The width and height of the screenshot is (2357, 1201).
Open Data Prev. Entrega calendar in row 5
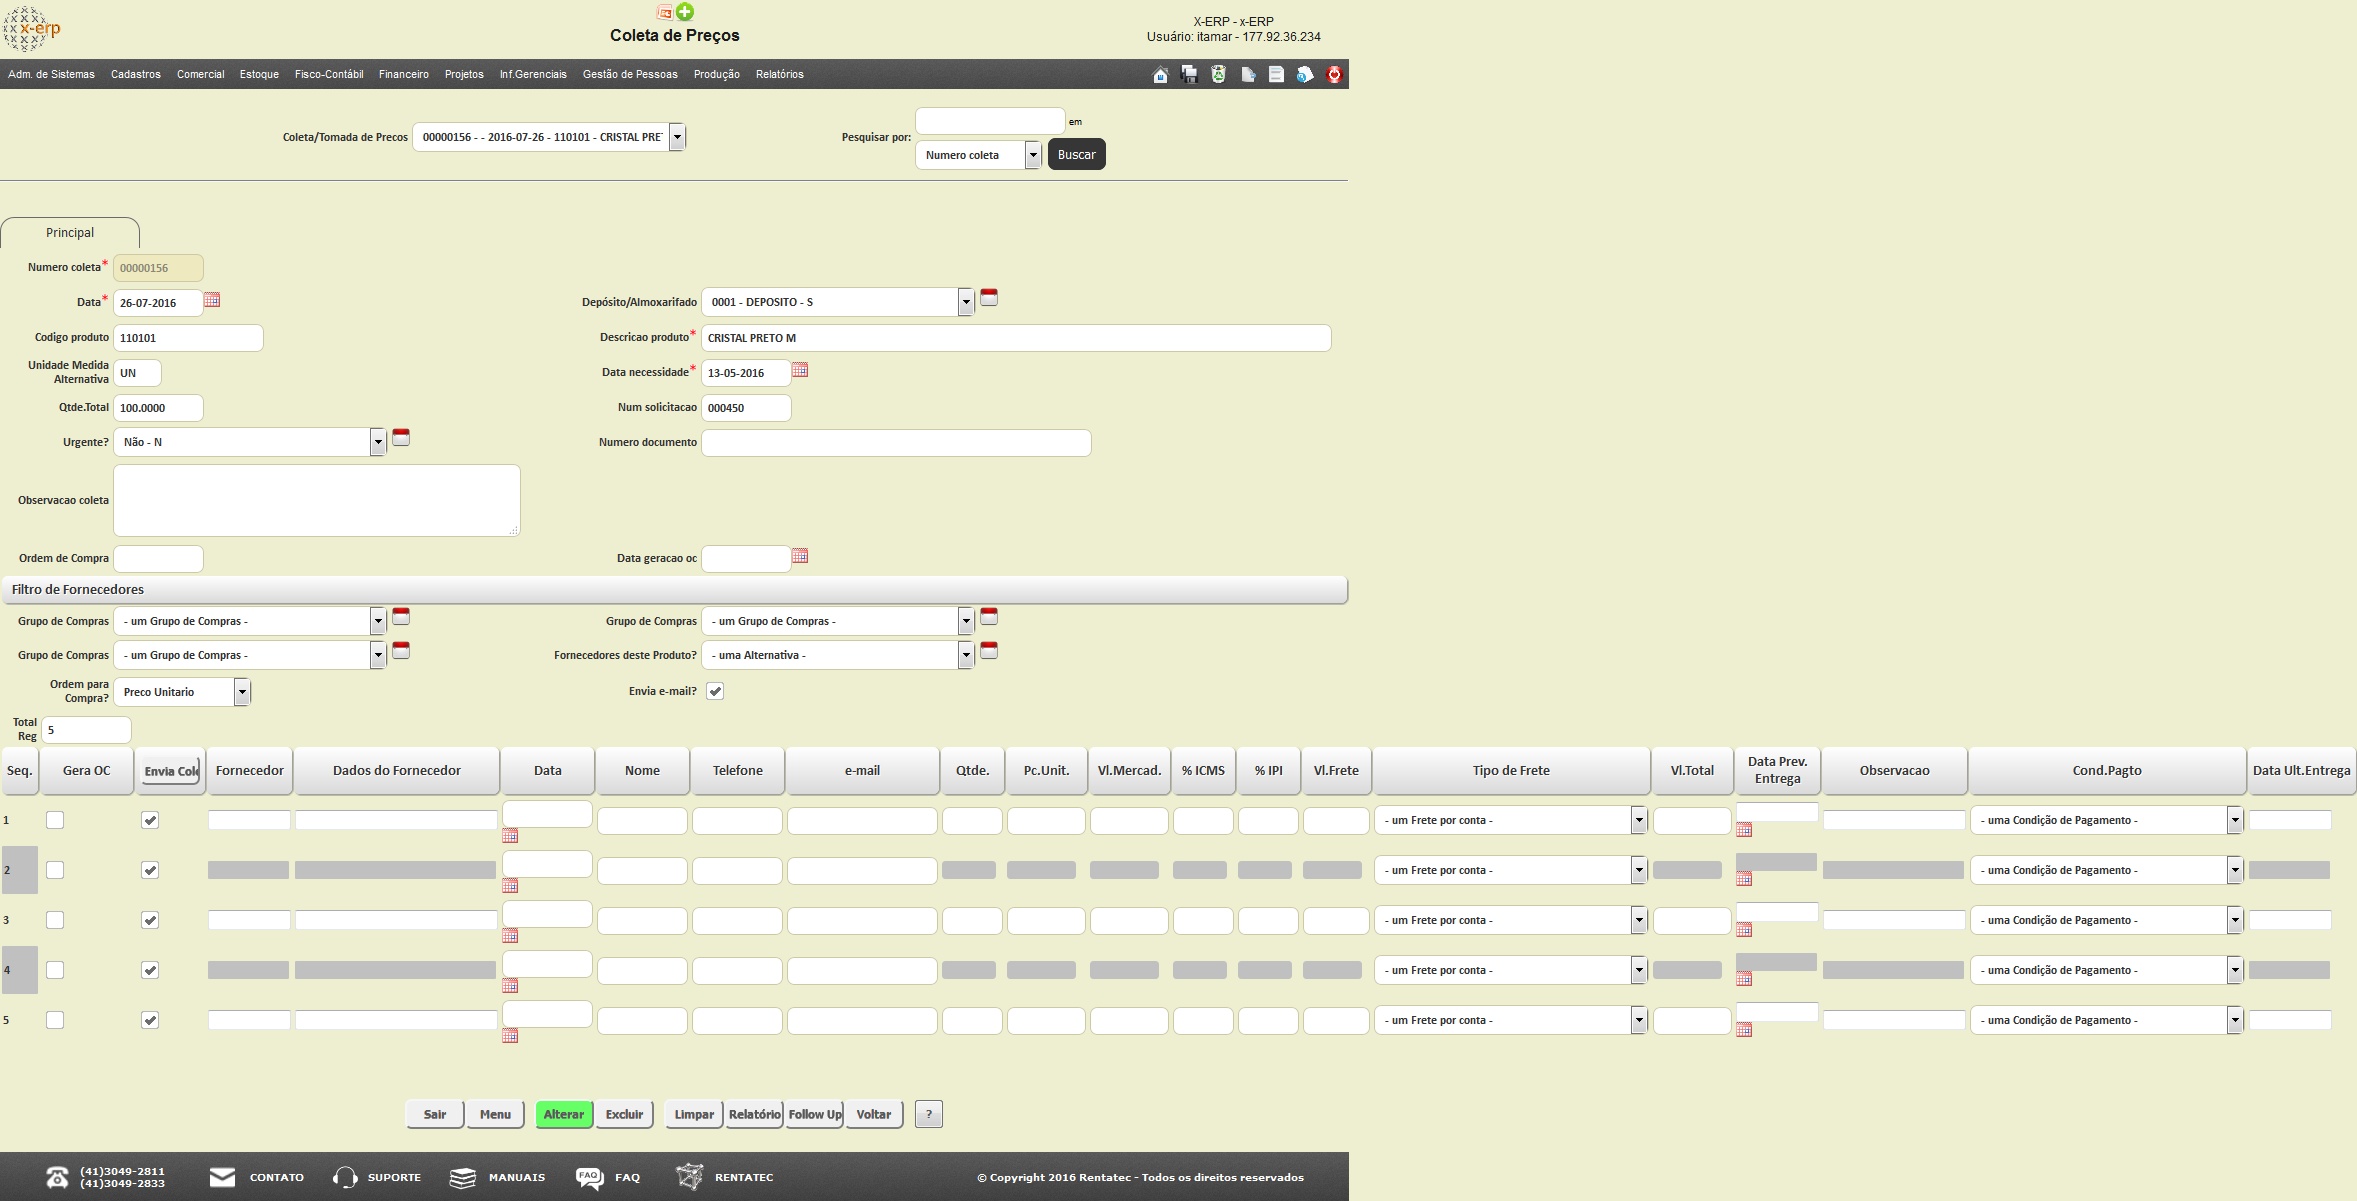click(1744, 1030)
